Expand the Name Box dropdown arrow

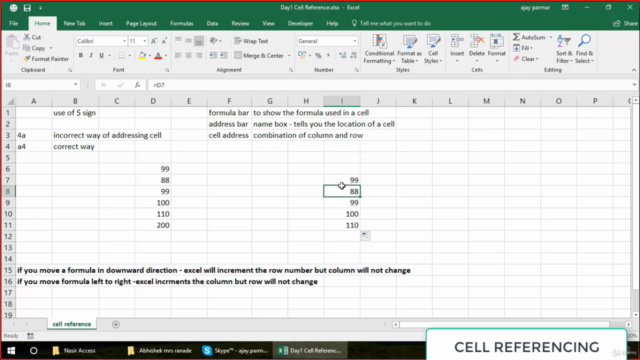coord(76,85)
